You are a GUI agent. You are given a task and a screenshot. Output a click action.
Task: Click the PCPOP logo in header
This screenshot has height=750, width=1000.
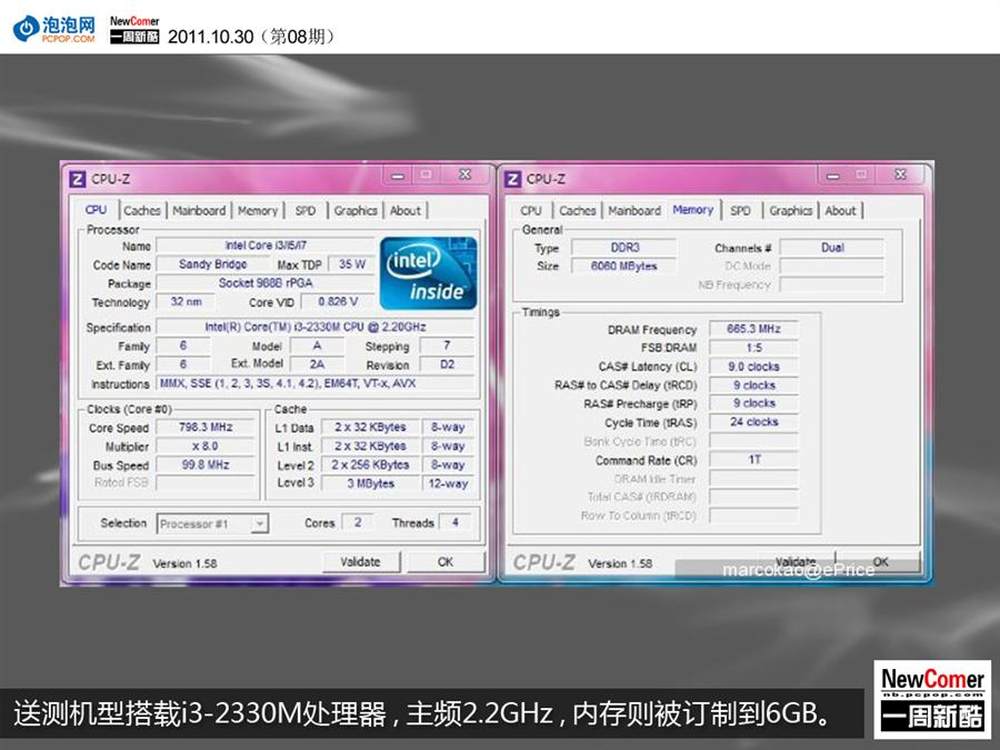[x=54, y=29]
